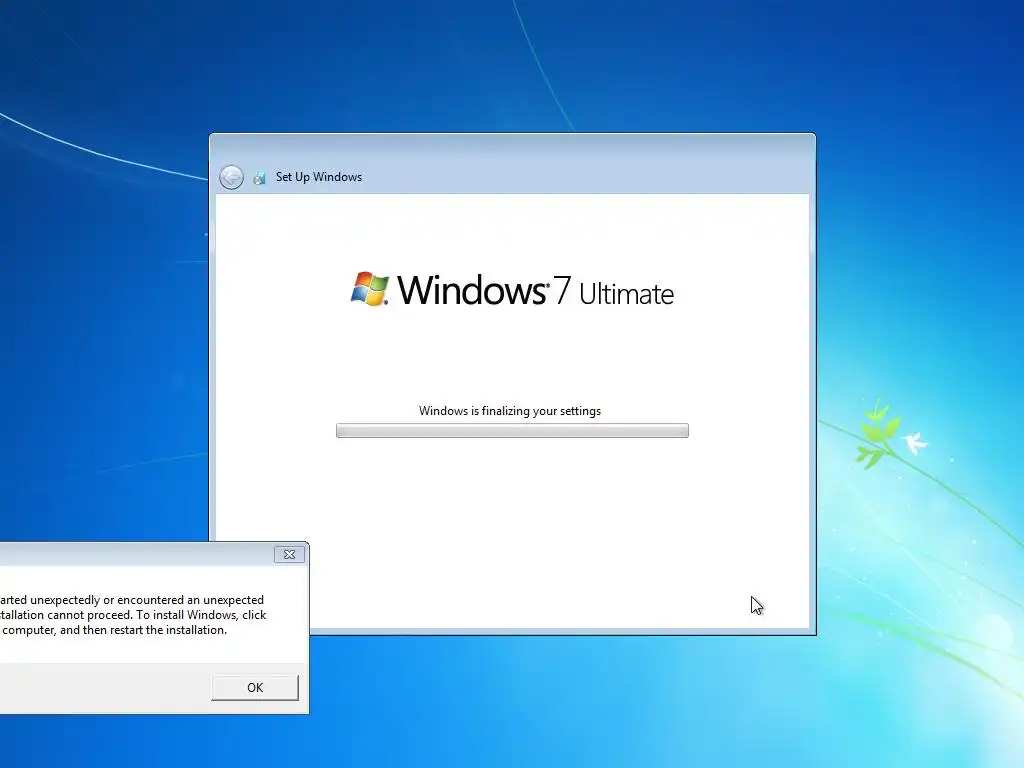Click the 'Set Up Windows' title text
This screenshot has width=1024, height=768.
pyautogui.click(x=319, y=177)
